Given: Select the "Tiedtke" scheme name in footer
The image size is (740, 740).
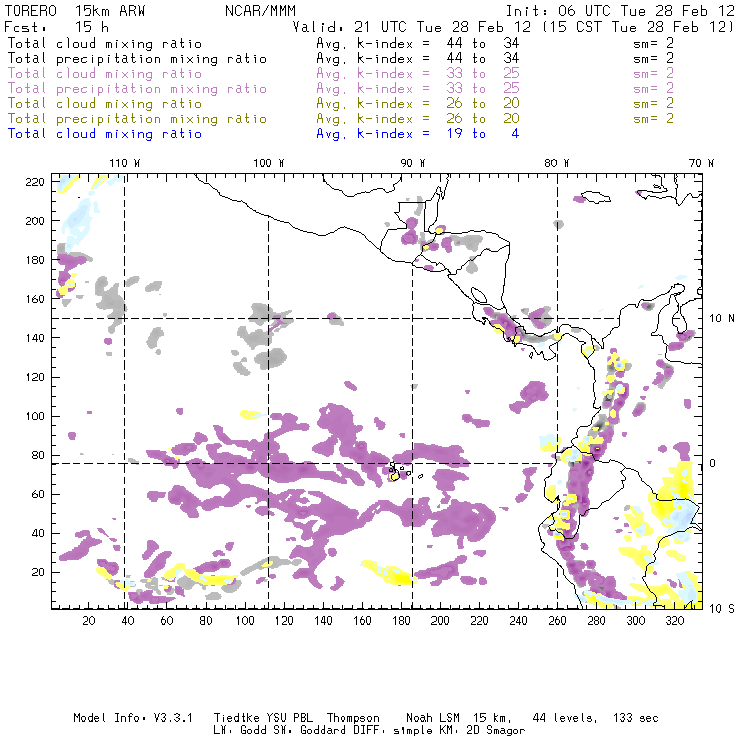Looking at the screenshot, I should pyautogui.click(x=237, y=718).
